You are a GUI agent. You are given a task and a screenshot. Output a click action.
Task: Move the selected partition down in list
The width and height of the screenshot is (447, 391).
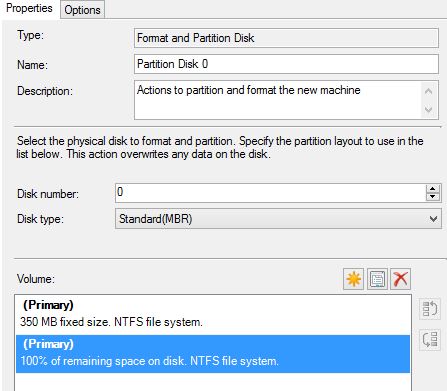[430, 340]
